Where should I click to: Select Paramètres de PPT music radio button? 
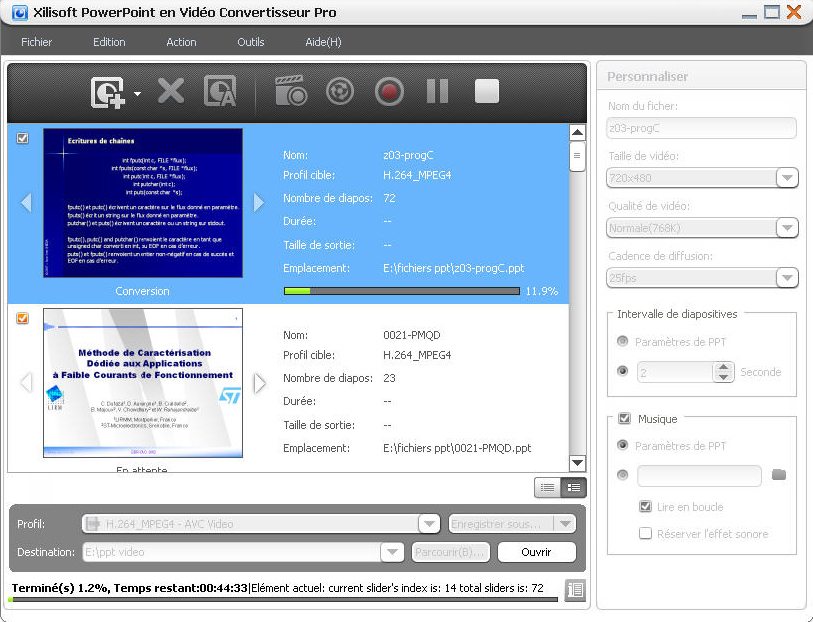pyautogui.click(x=623, y=445)
